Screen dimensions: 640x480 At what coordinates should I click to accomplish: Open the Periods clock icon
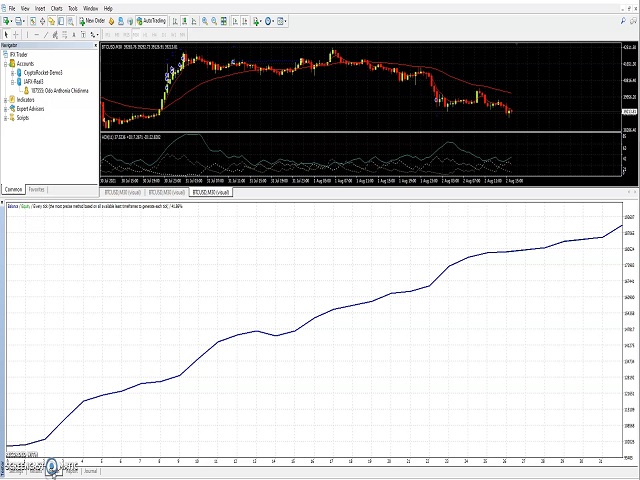click(x=268, y=21)
